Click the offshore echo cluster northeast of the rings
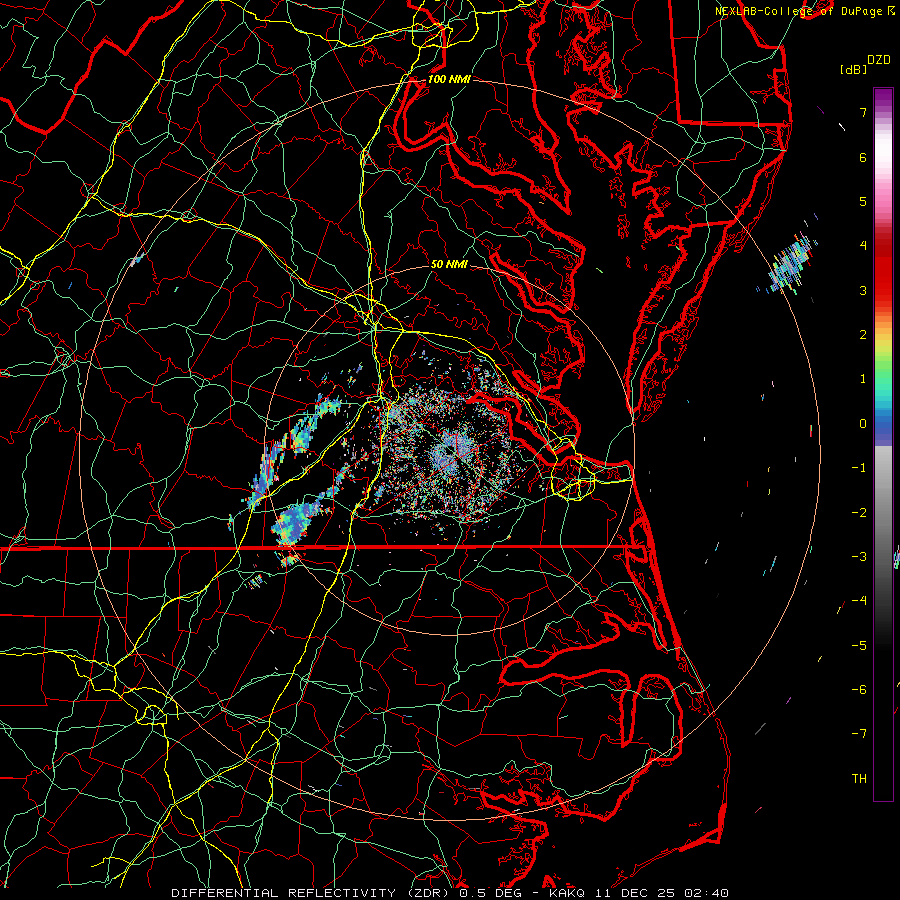Viewport: 900px width, 900px height. coord(793,265)
